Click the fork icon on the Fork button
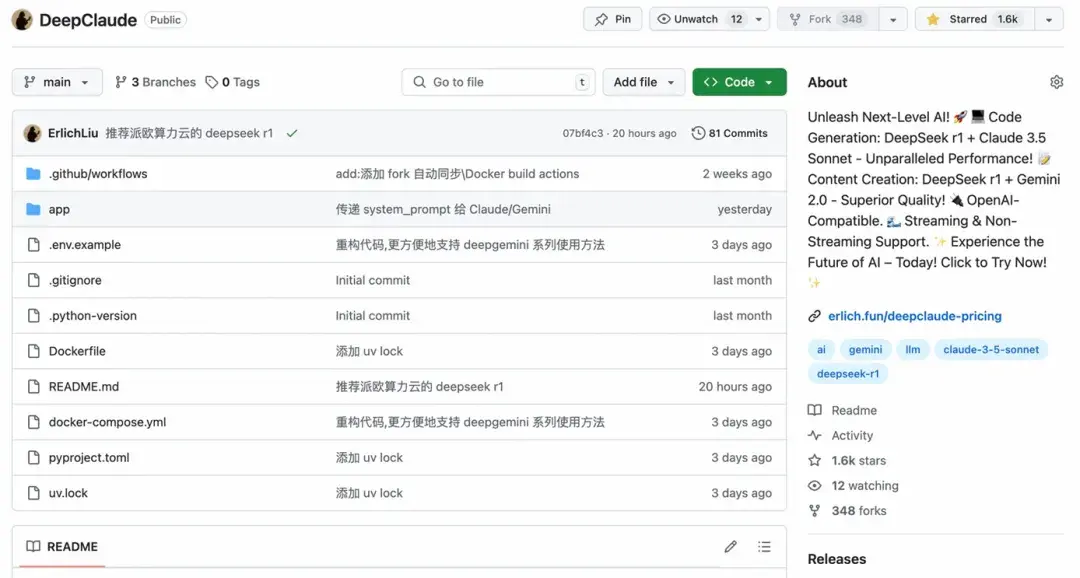 (x=795, y=17)
